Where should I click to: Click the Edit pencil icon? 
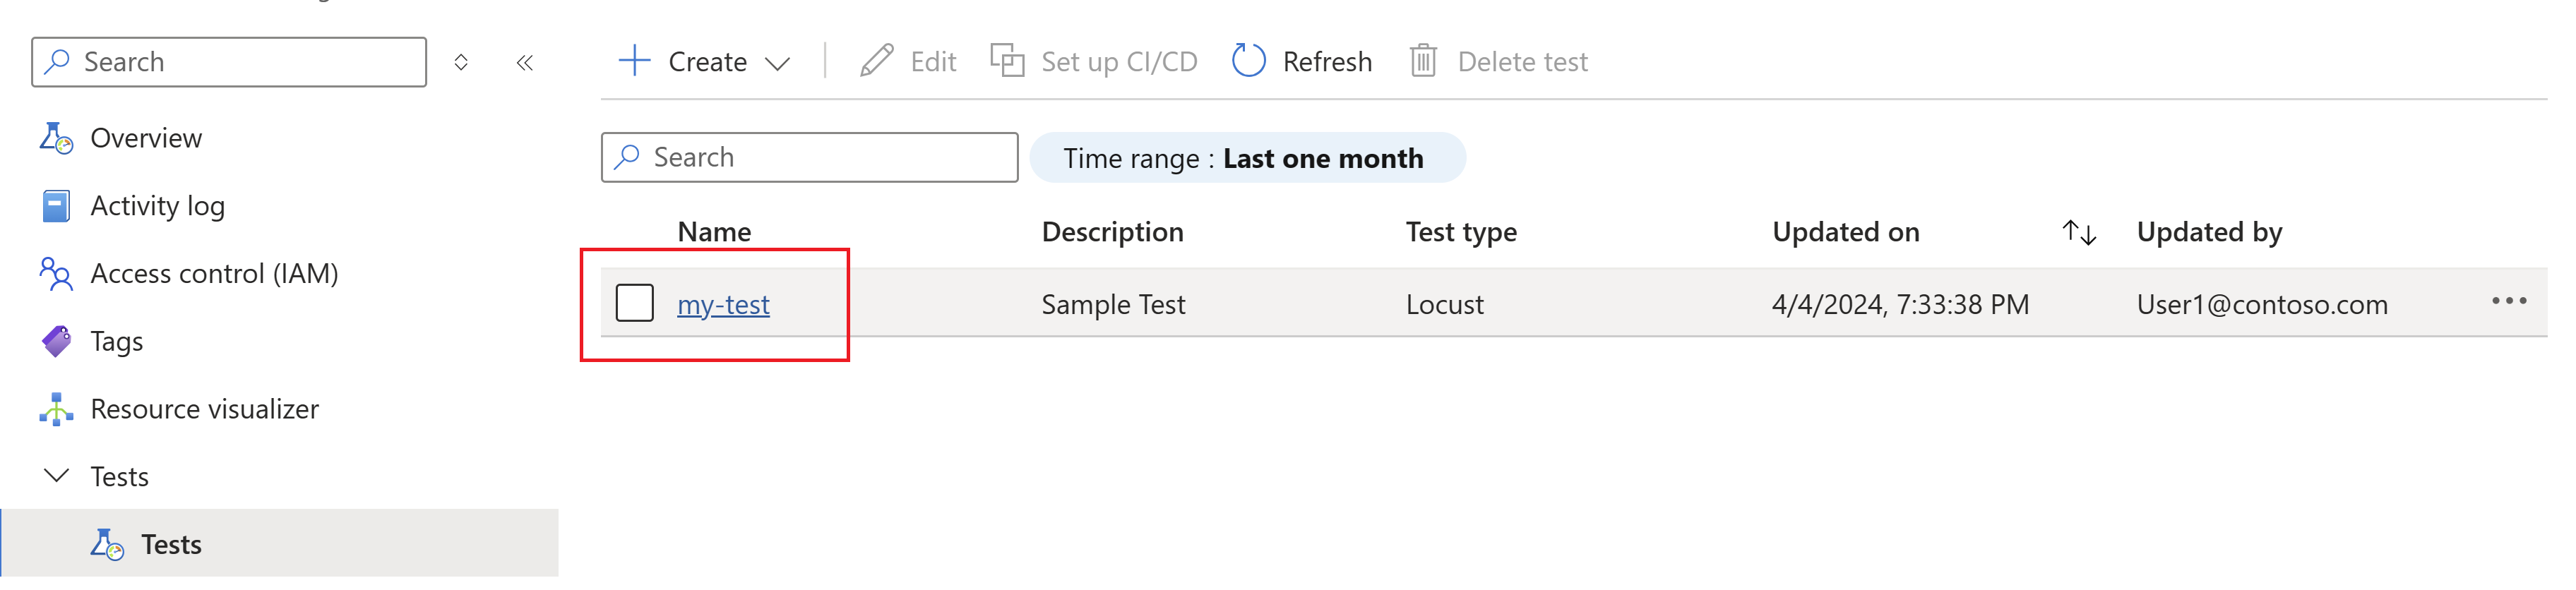pyautogui.click(x=876, y=61)
